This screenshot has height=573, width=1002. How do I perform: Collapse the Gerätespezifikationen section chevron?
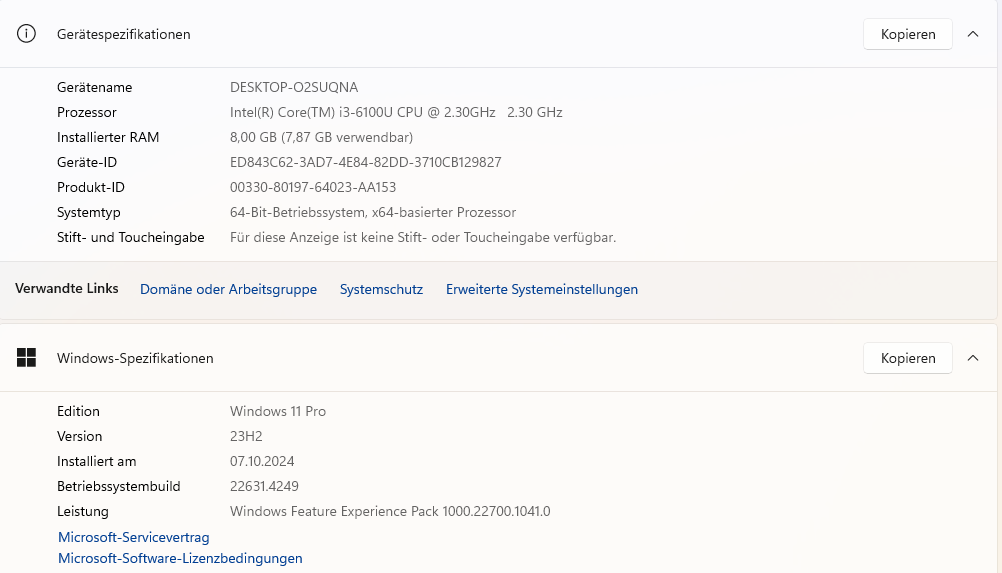(x=973, y=34)
